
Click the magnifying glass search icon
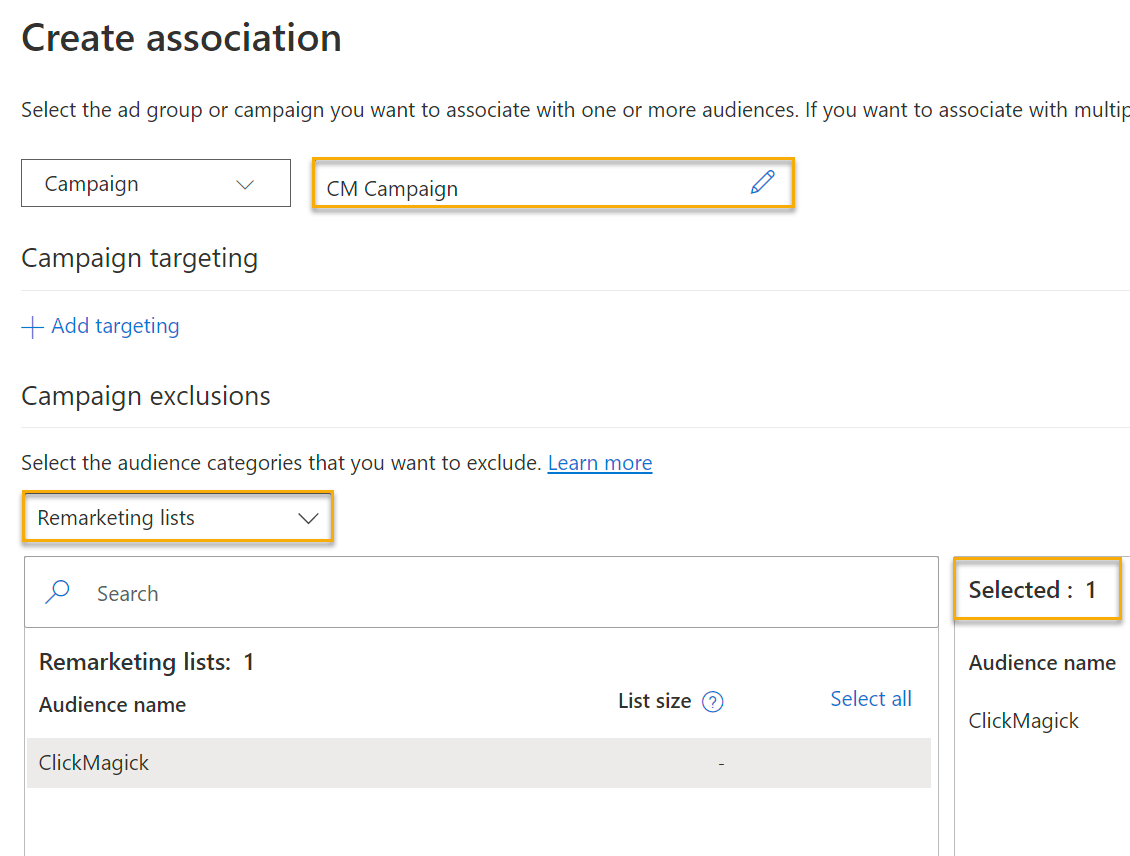(58, 592)
